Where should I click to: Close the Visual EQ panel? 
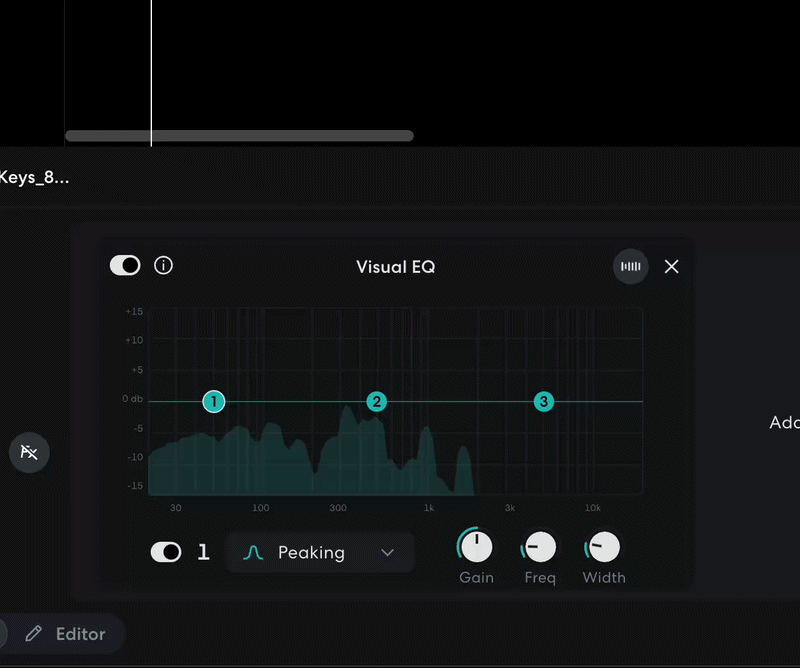click(x=672, y=266)
